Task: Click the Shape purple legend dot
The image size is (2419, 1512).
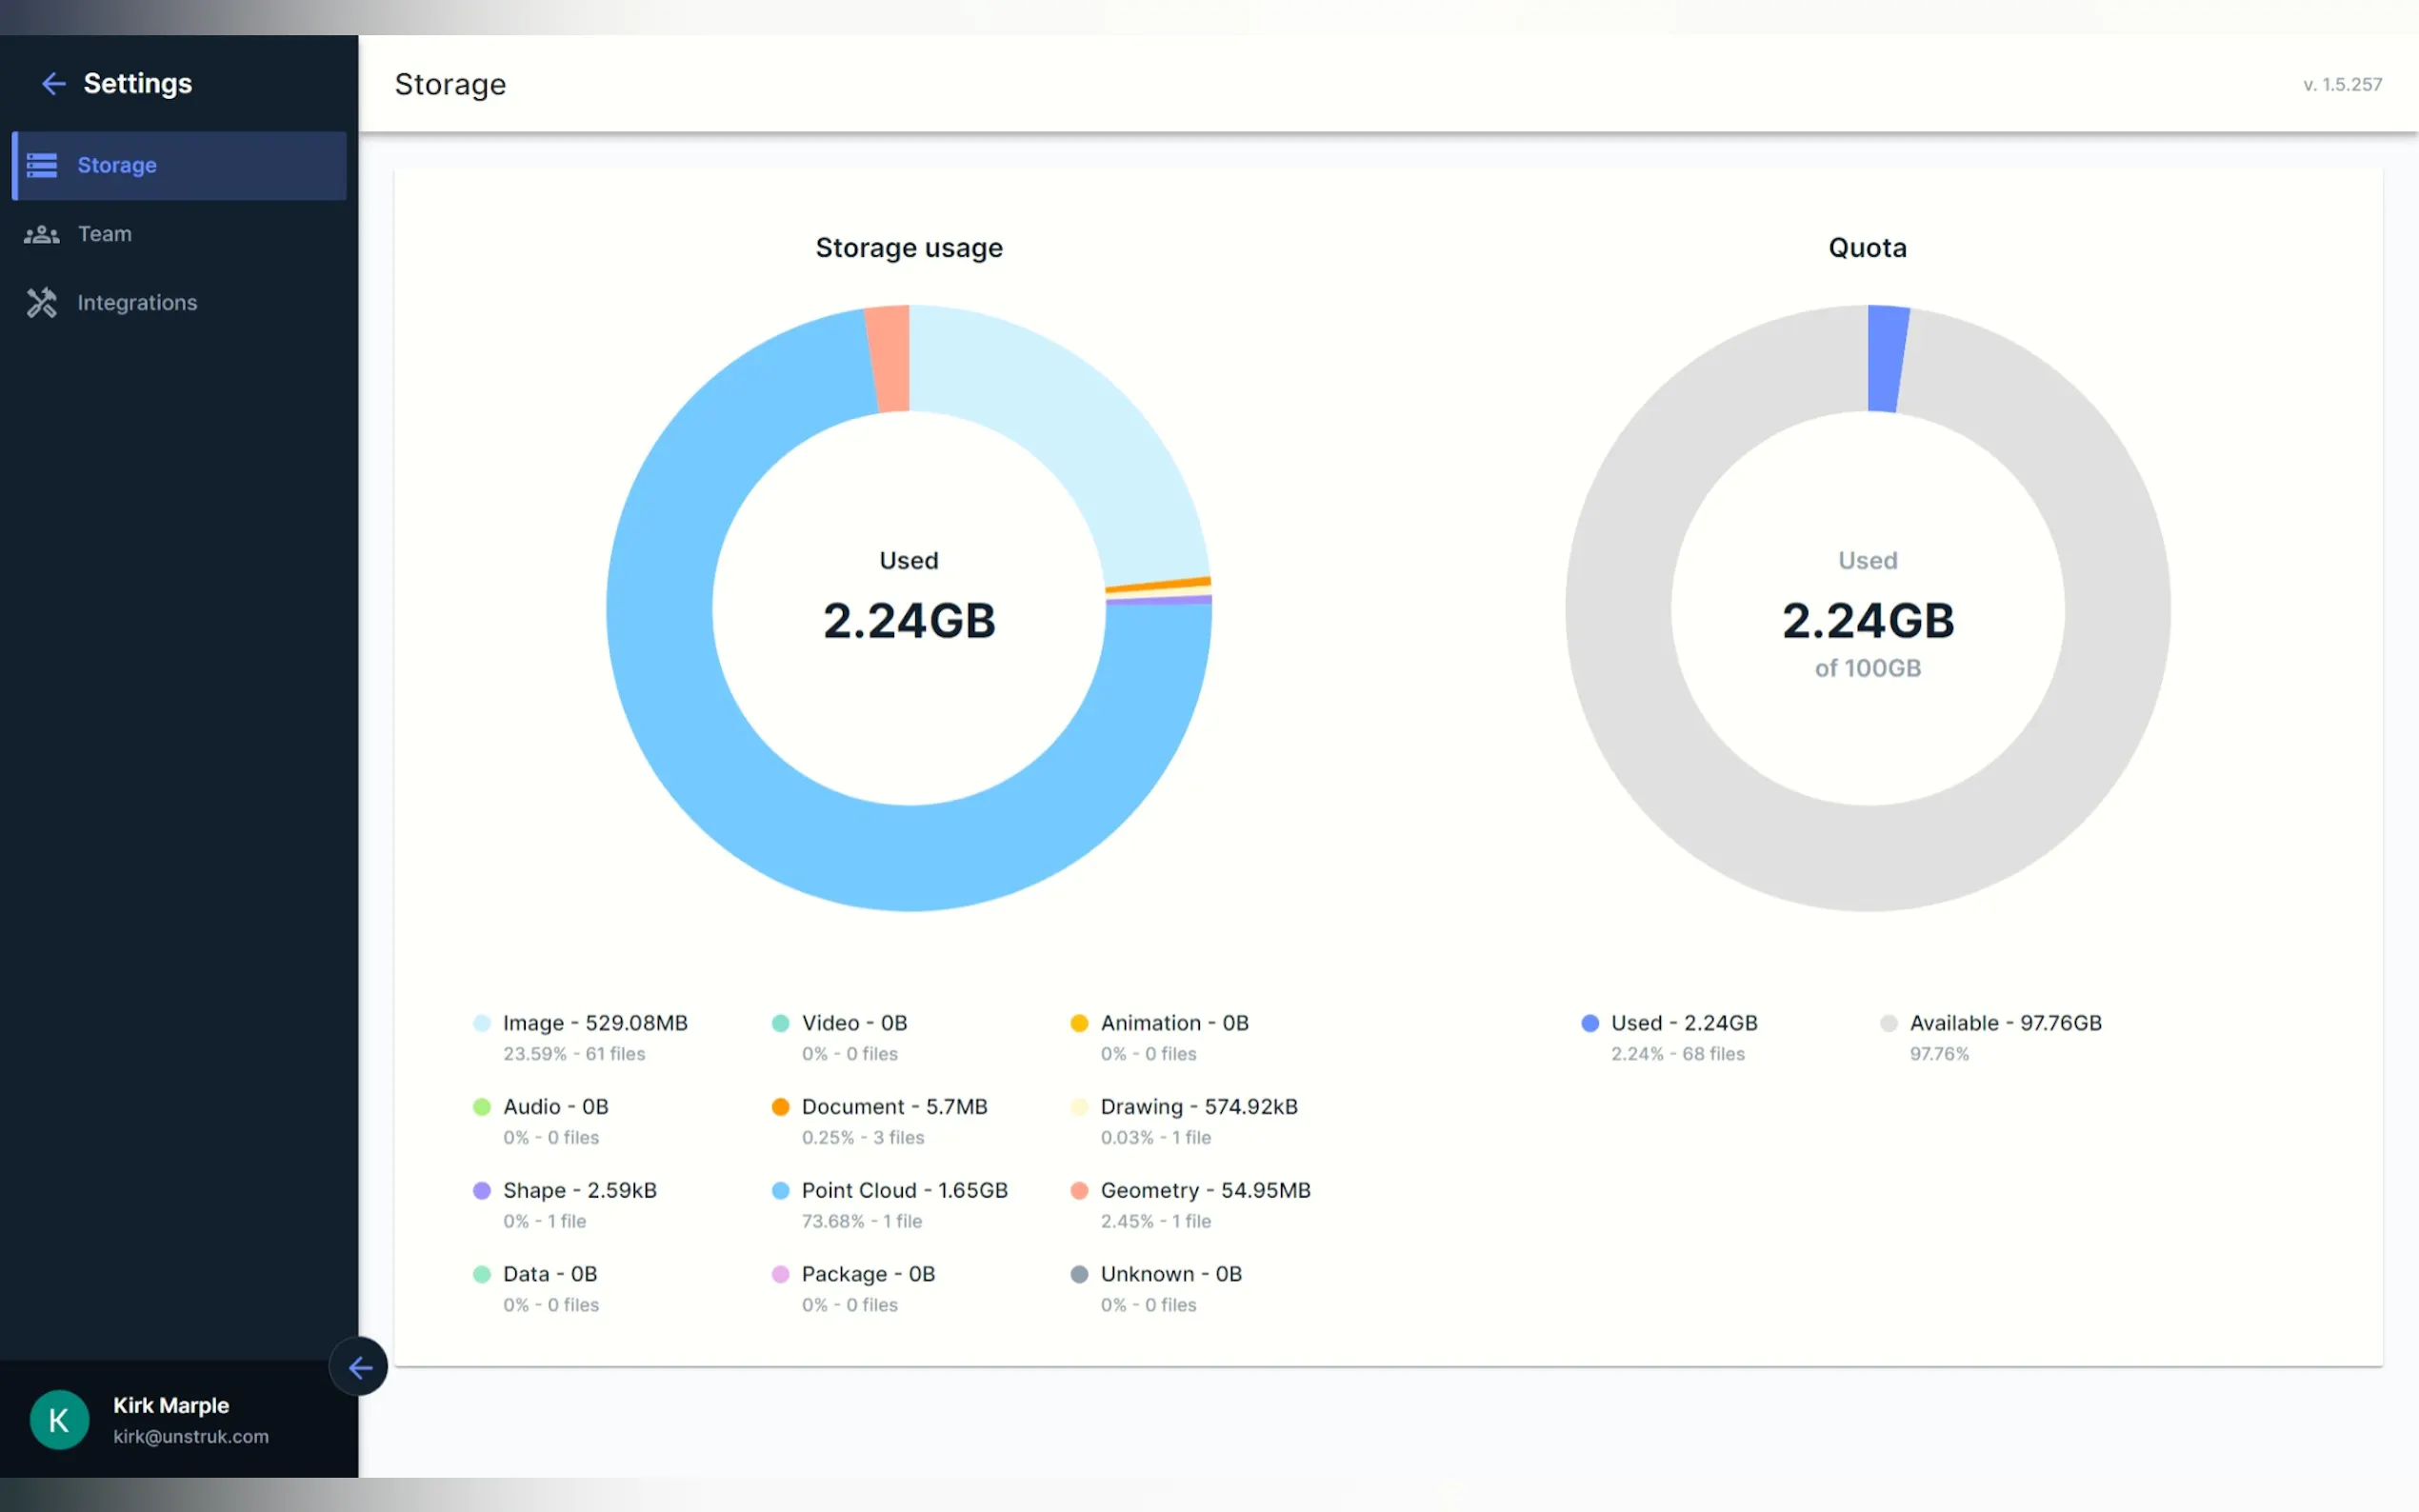Action: click(481, 1190)
